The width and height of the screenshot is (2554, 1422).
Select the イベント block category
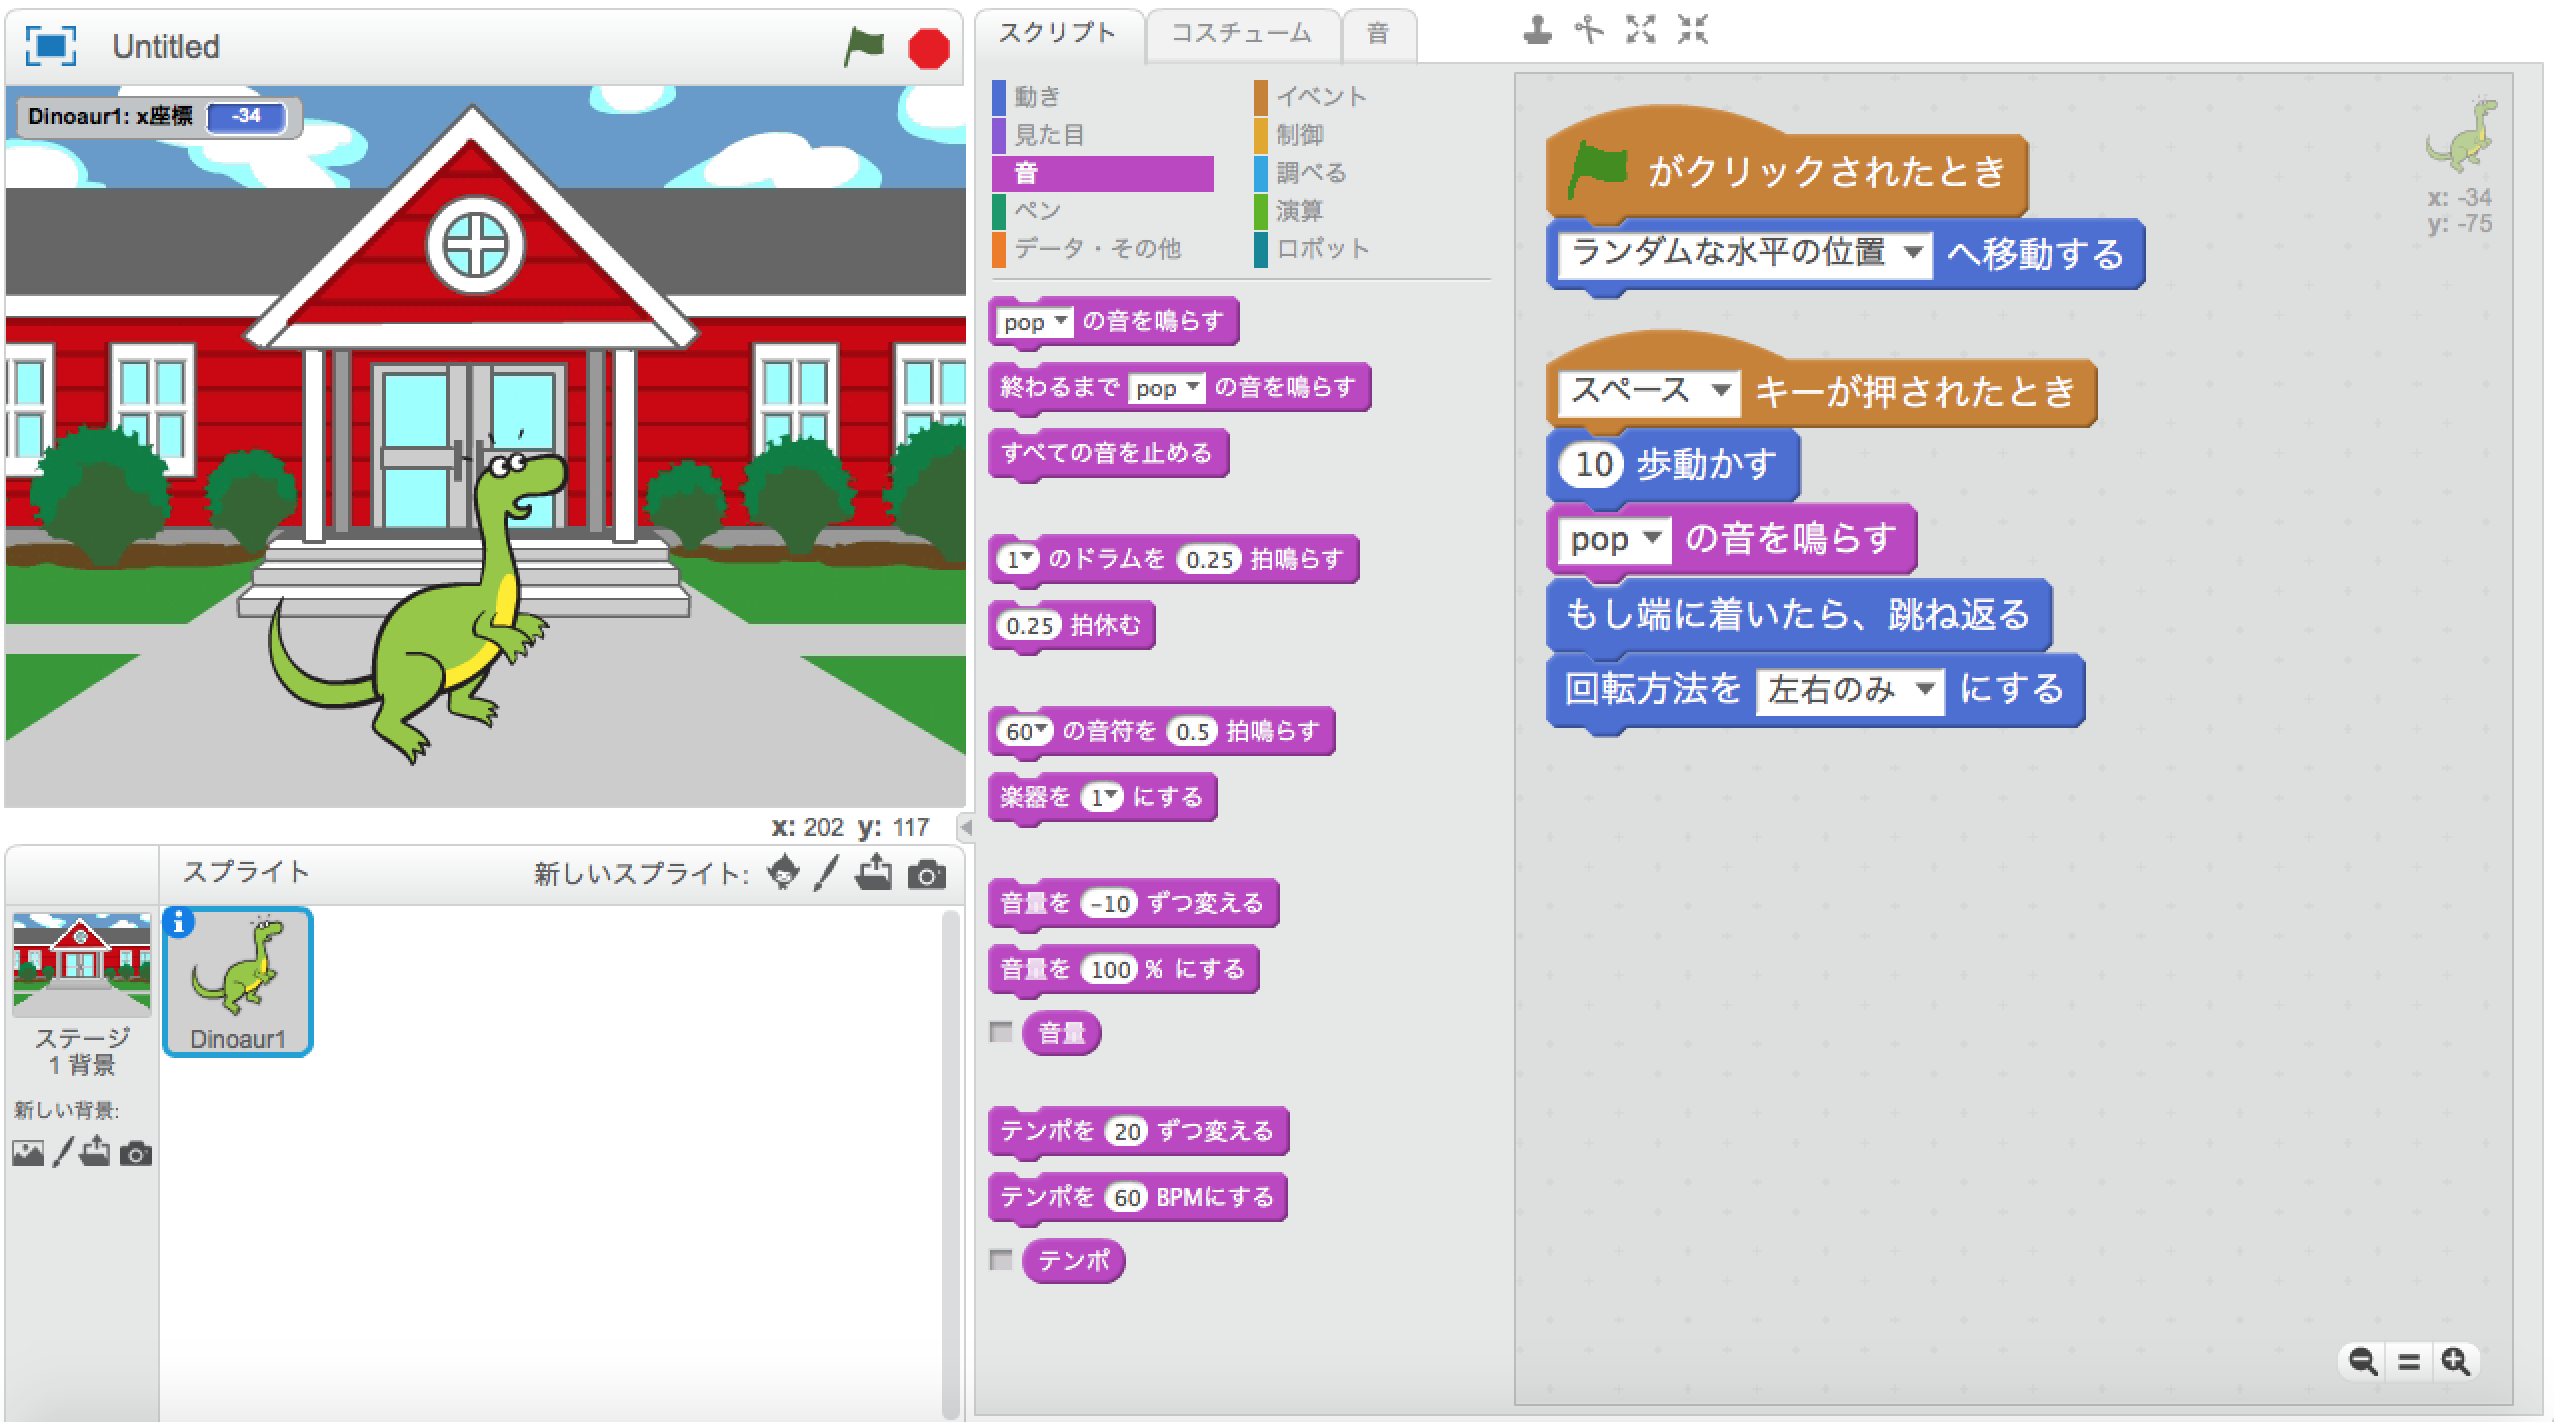[x=1365, y=97]
